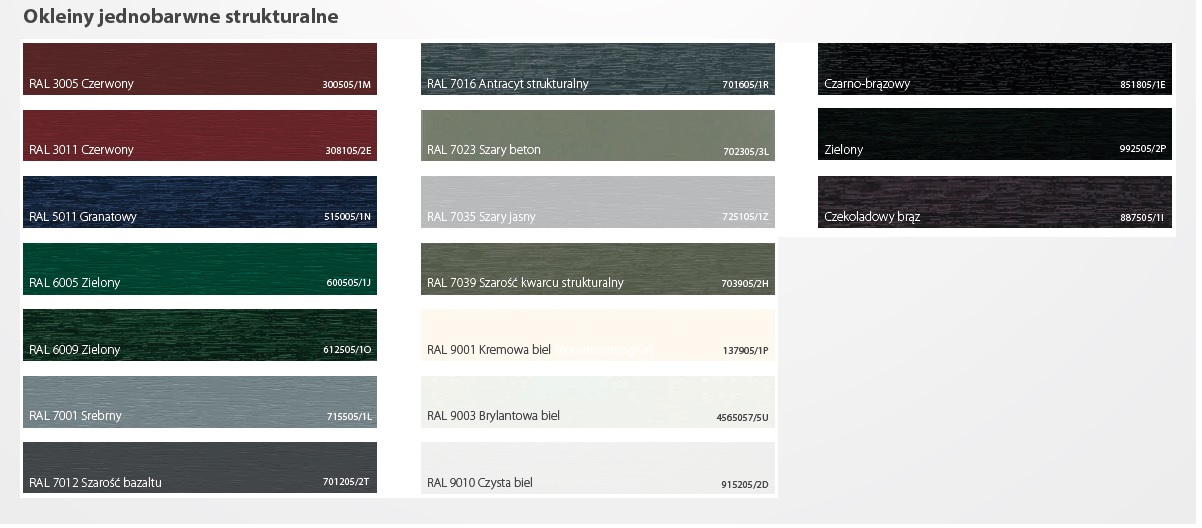This screenshot has width=1202, height=528.
Task: Select the Czarno-brązowy swatch
Action: pos(994,68)
